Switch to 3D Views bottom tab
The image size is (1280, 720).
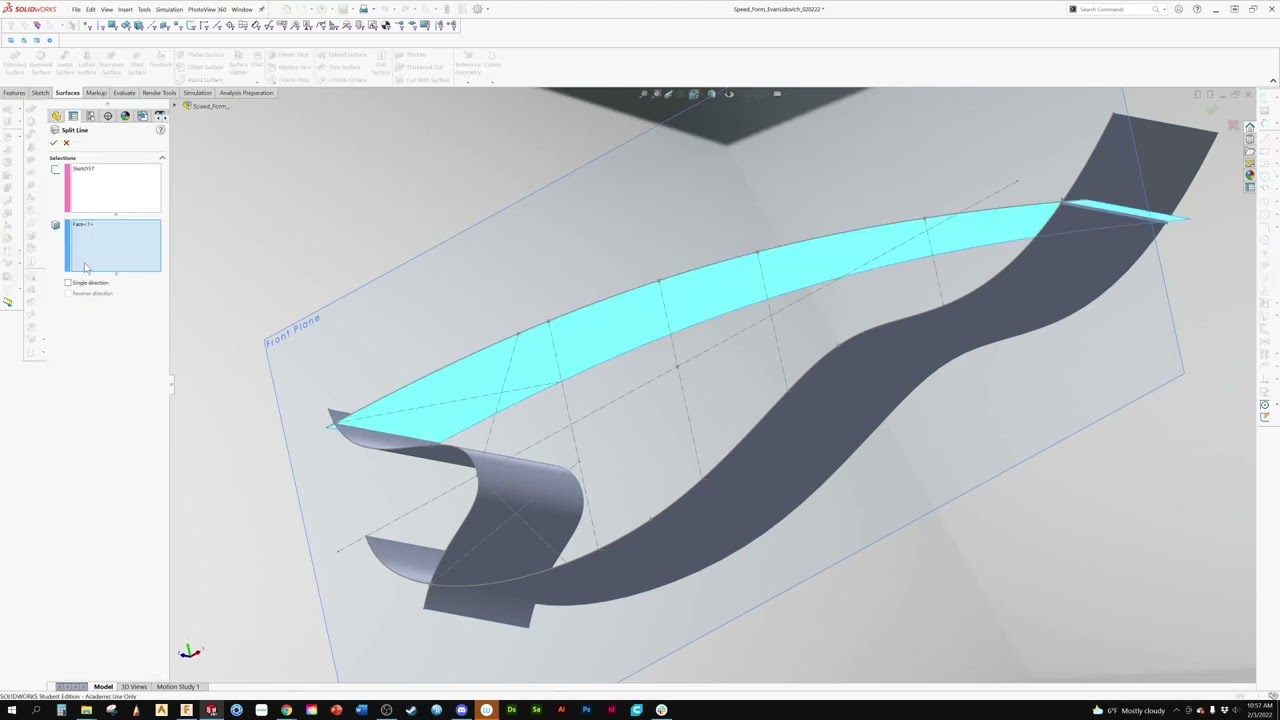tap(134, 687)
